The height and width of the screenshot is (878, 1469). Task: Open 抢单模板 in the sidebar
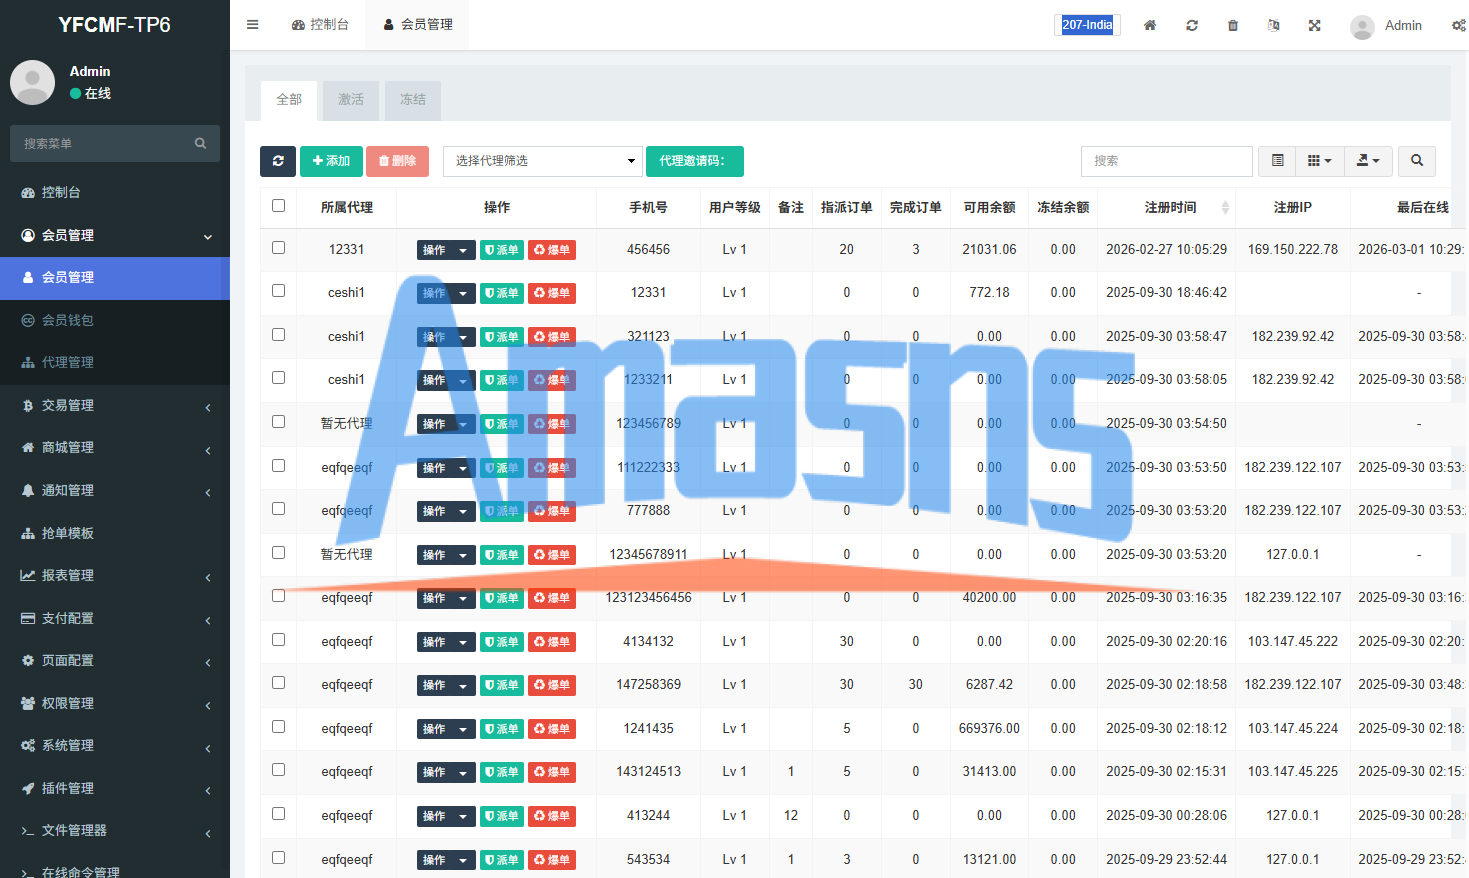tap(115, 533)
